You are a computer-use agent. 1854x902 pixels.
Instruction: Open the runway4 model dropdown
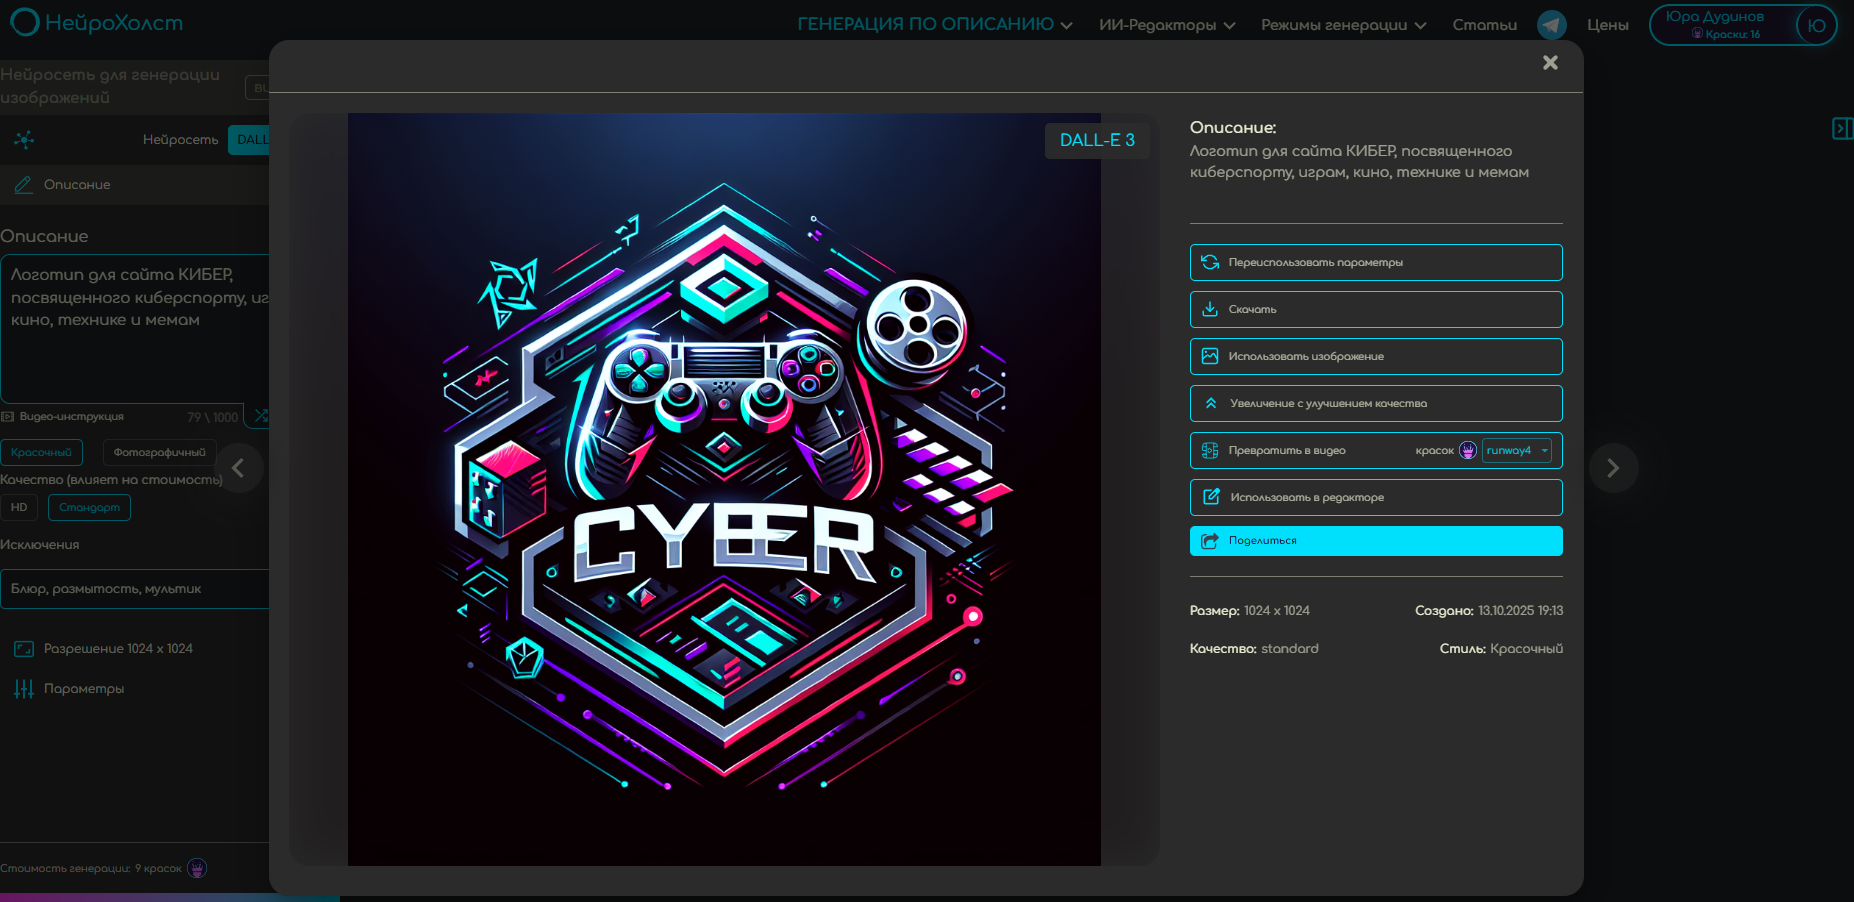(x=1516, y=451)
